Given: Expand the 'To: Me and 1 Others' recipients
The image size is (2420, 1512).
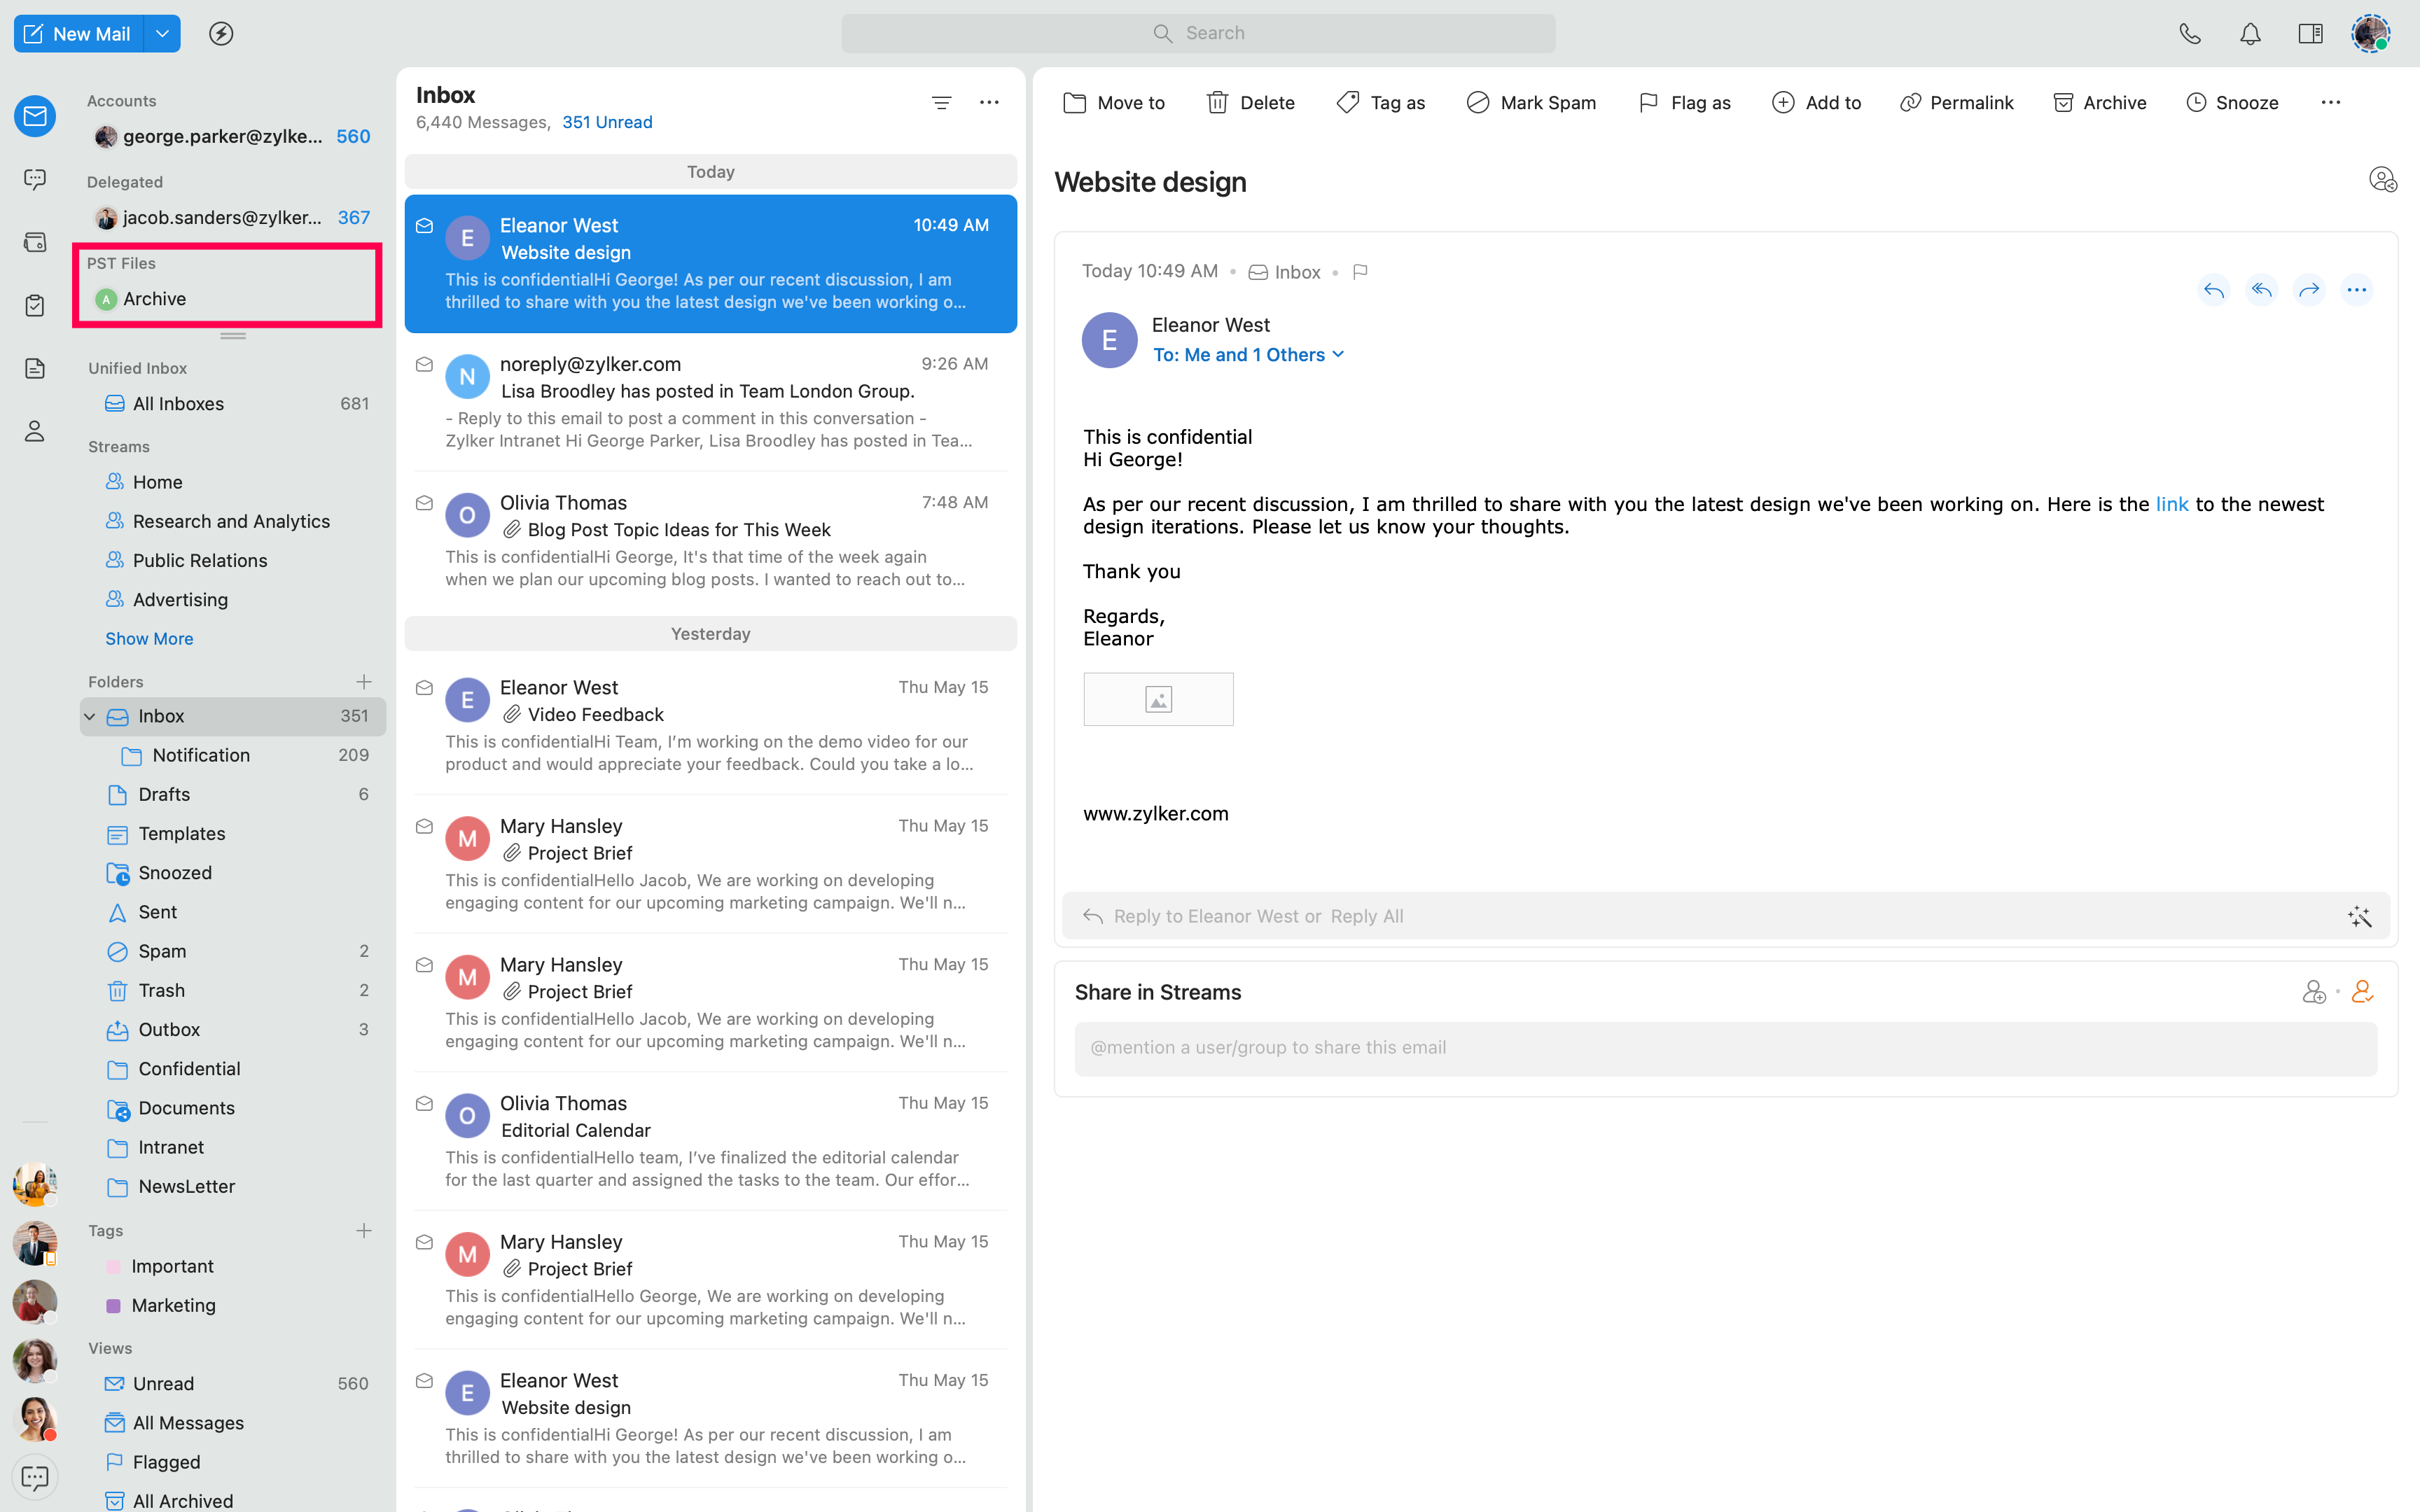Looking at the screenshot, I should click(1248, 355).
